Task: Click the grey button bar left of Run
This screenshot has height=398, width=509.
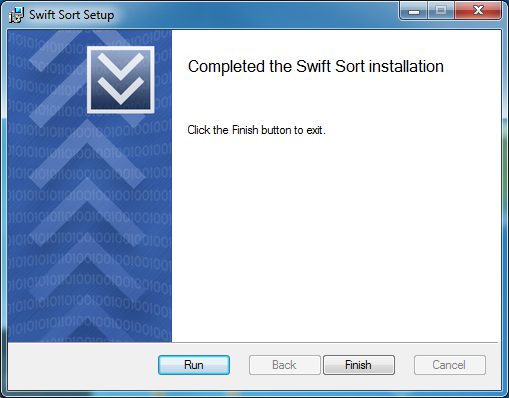Action: [x=83, y=365]
